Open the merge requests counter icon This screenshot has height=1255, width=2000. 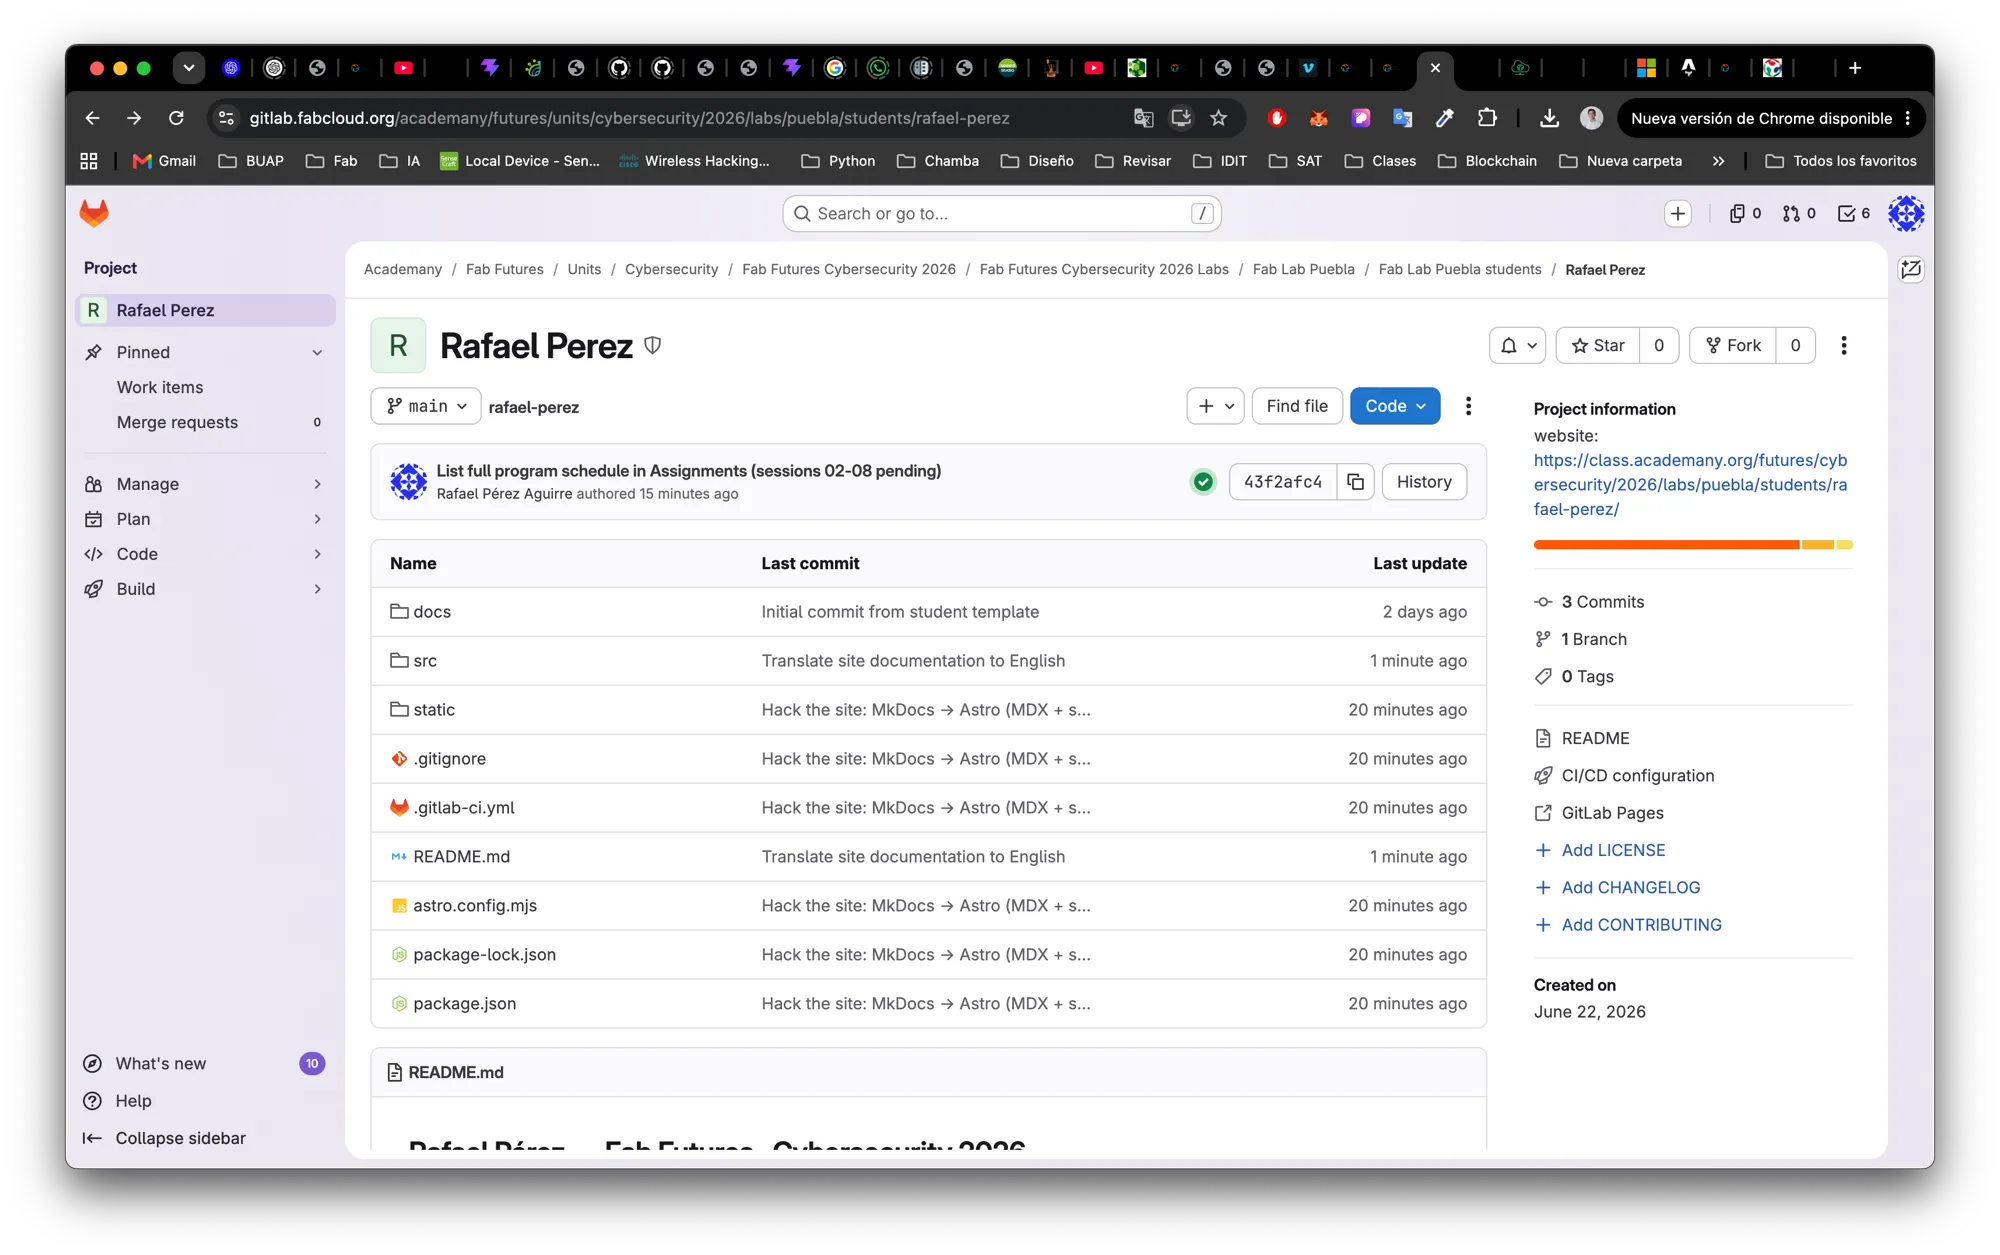(1799, 213)
